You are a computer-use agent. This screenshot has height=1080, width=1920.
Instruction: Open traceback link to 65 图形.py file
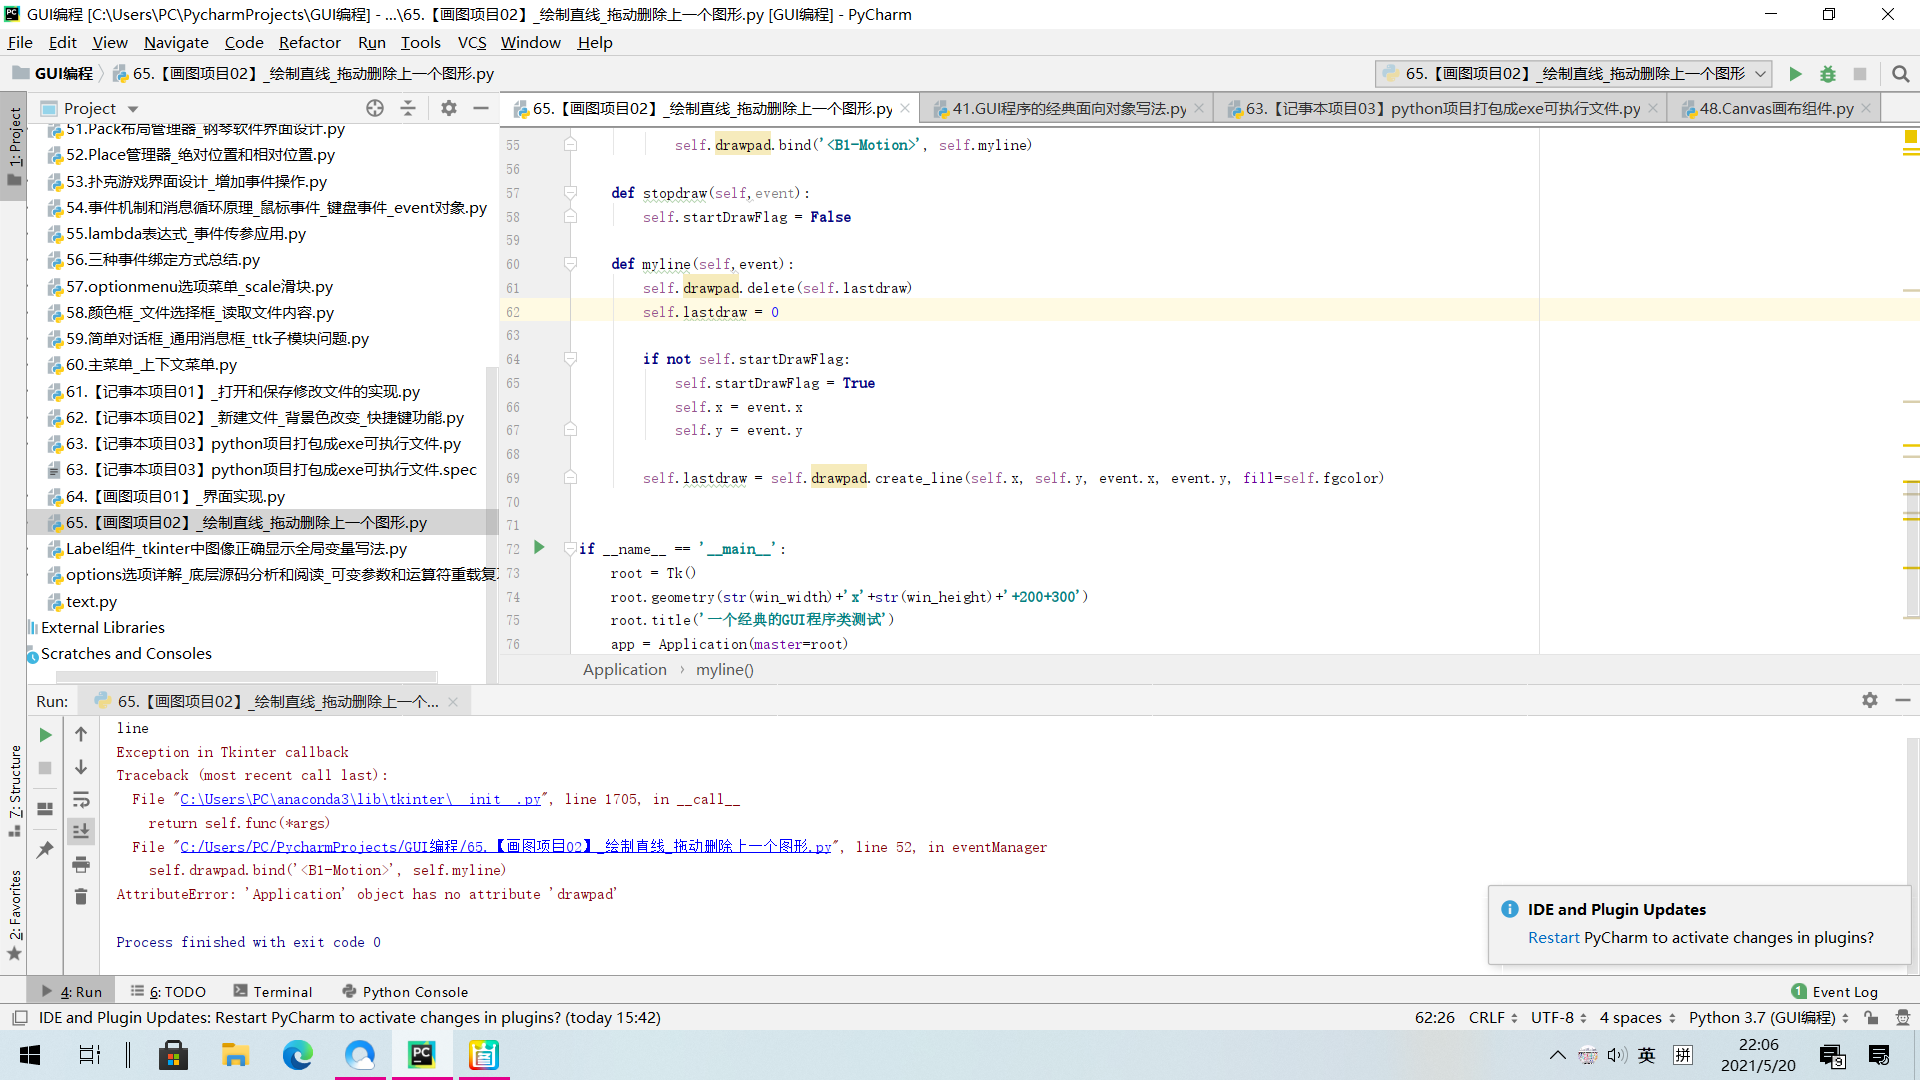point(505,847)
